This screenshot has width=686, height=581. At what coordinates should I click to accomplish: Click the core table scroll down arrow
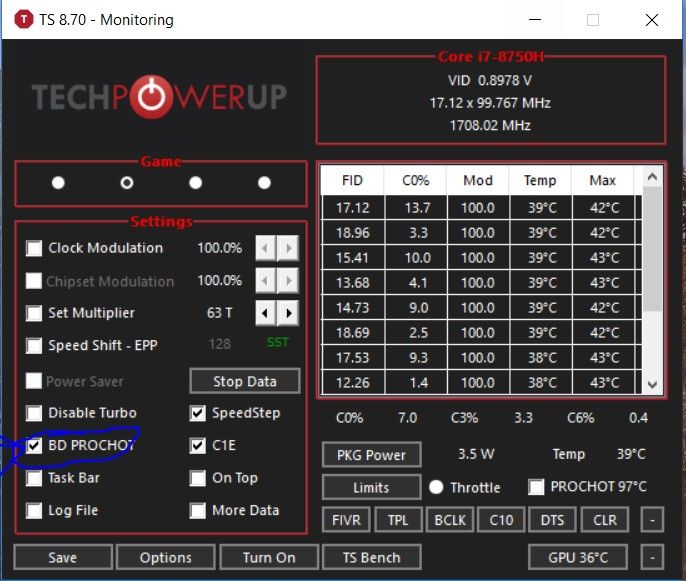pyautogui.click(x=652, y=385)
